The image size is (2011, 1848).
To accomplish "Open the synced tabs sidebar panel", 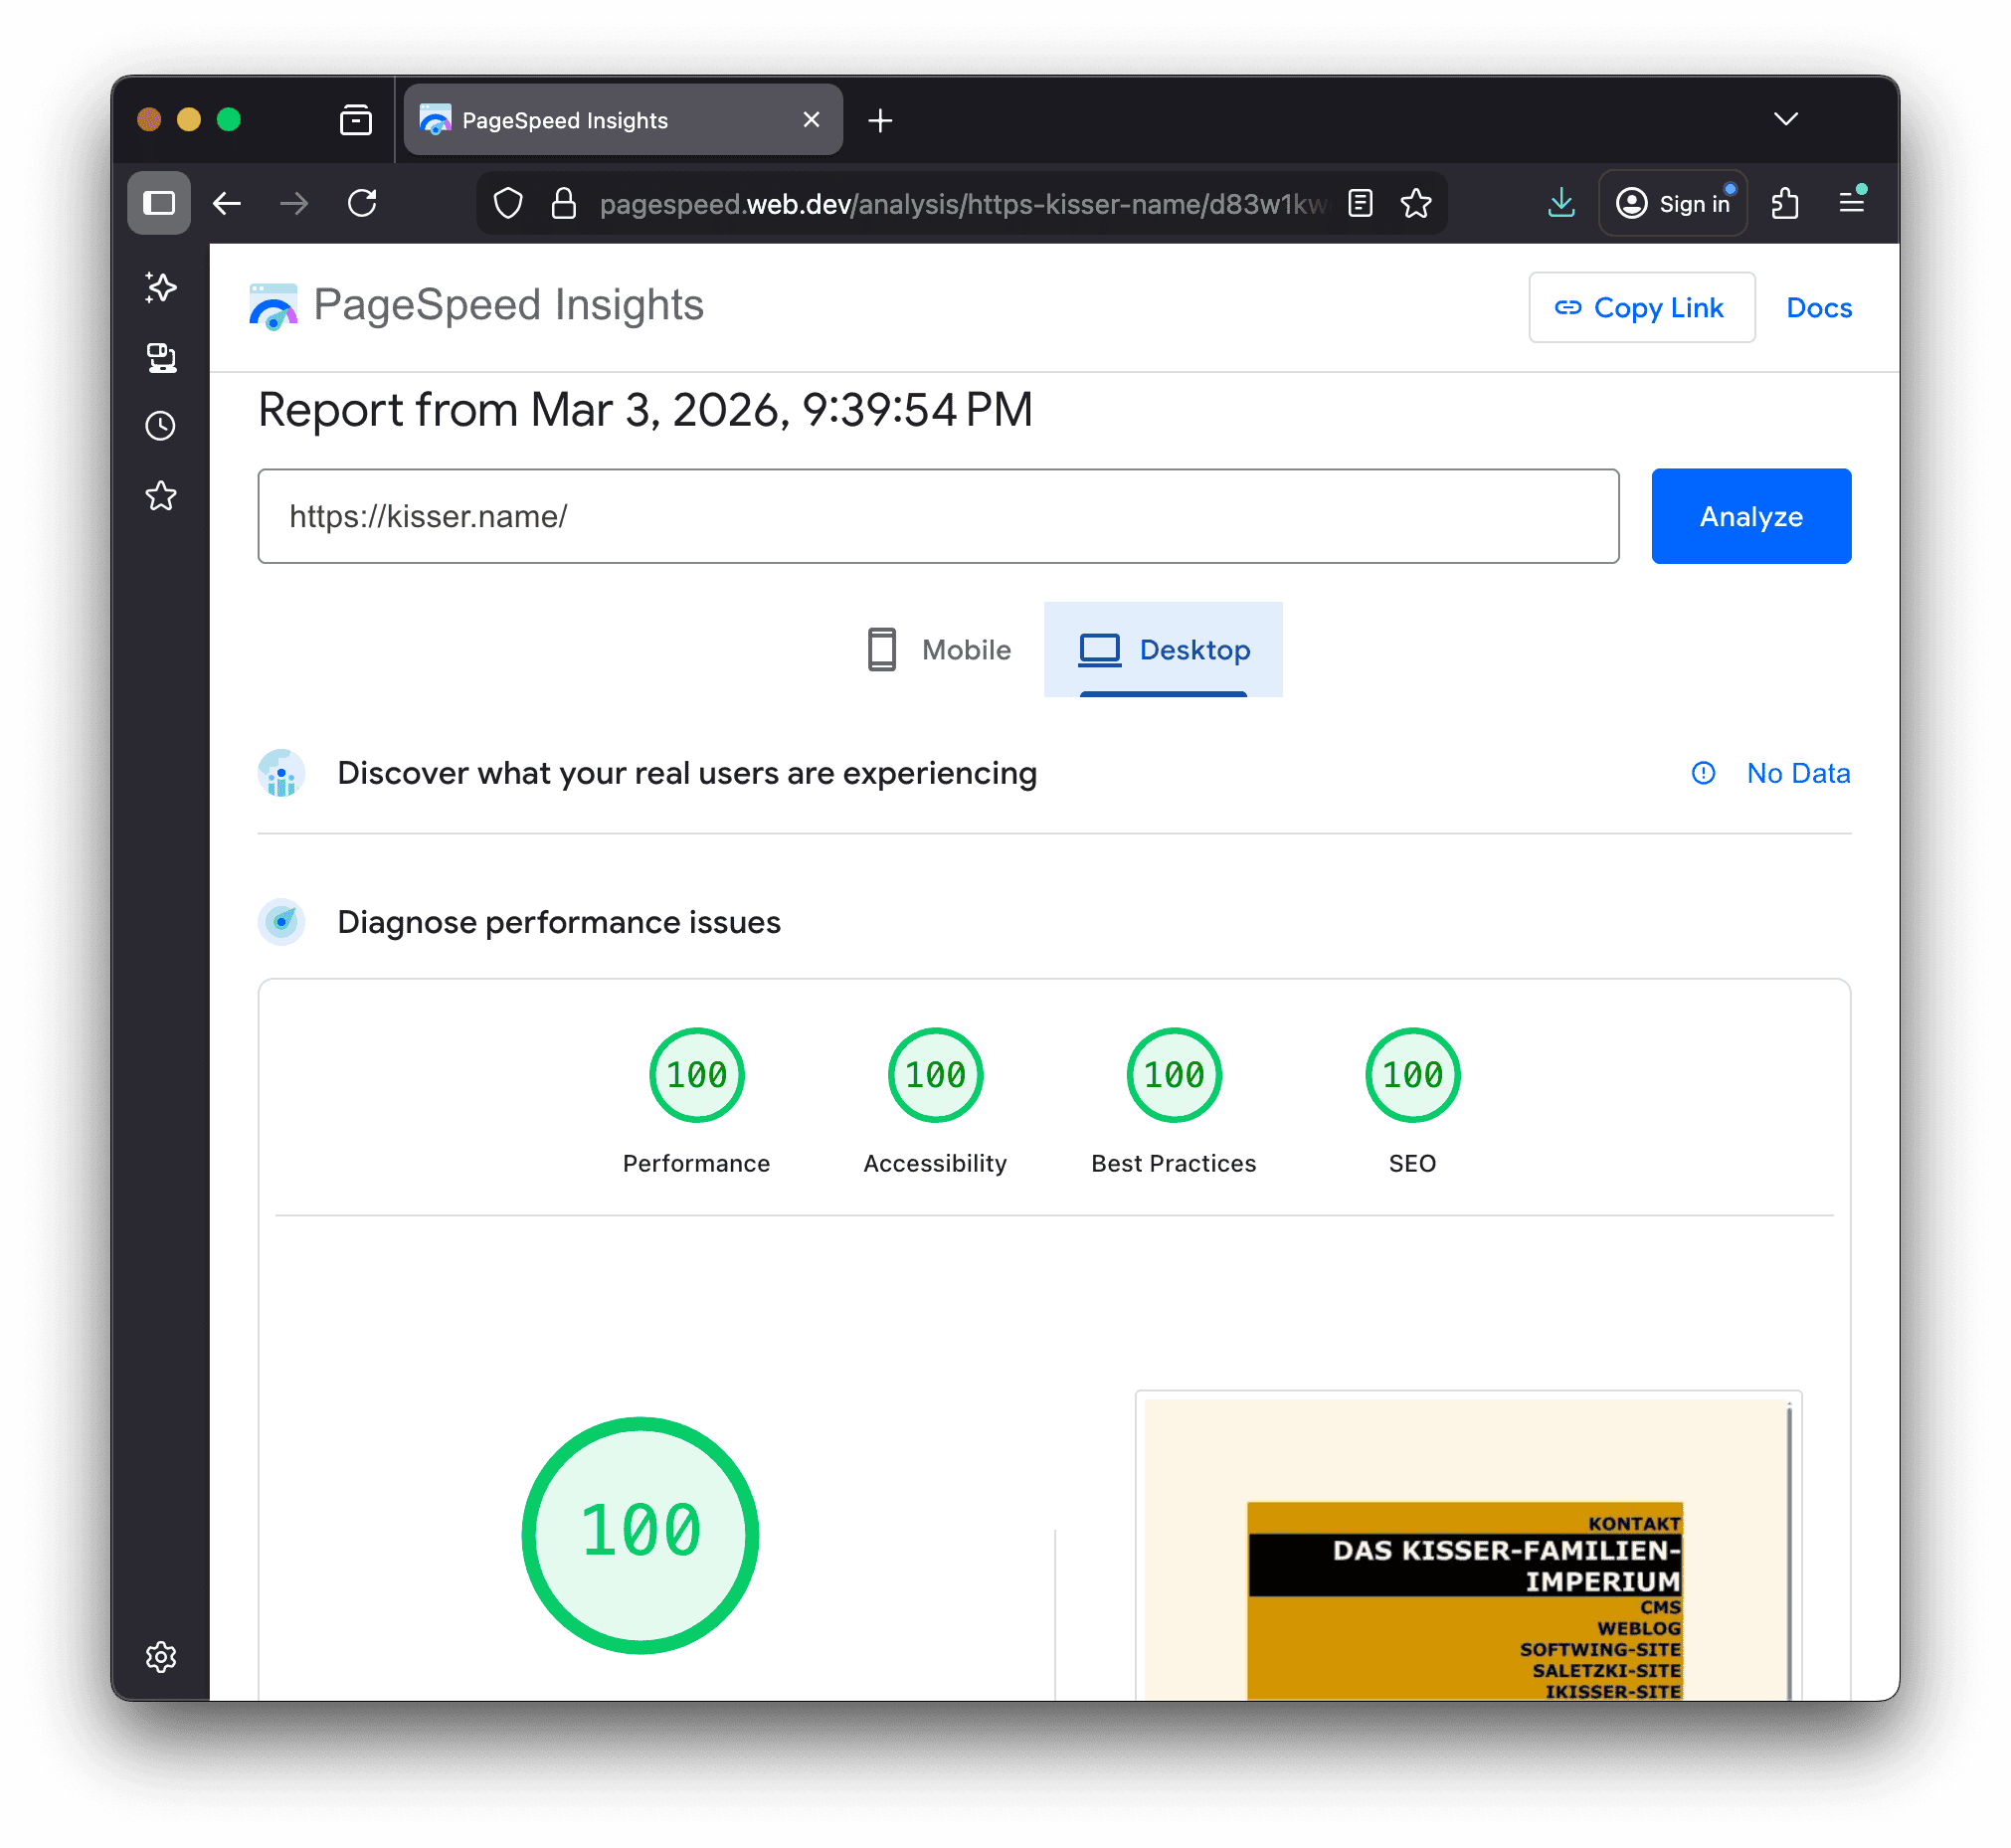I will [160, 358].
